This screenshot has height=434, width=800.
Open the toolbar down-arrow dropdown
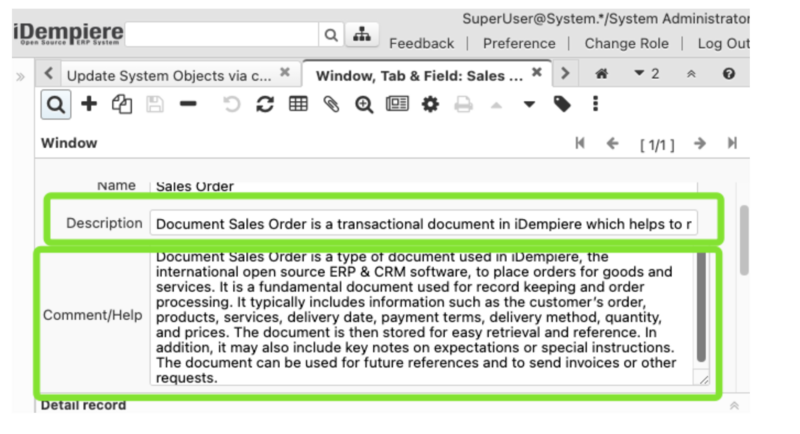(529, 104)
